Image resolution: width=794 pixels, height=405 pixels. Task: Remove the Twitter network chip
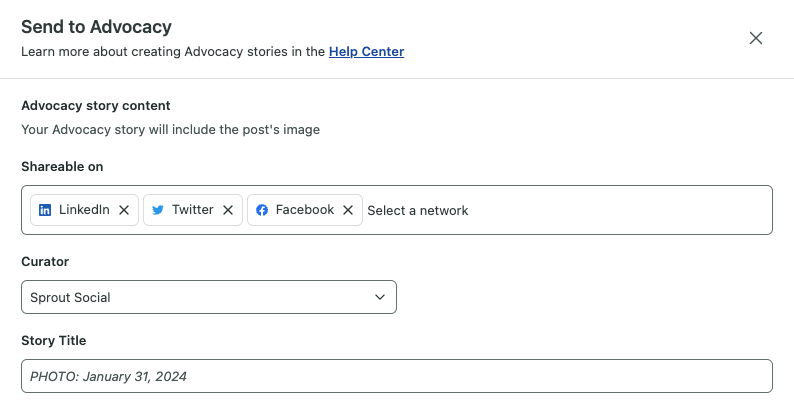pos(228,210)
